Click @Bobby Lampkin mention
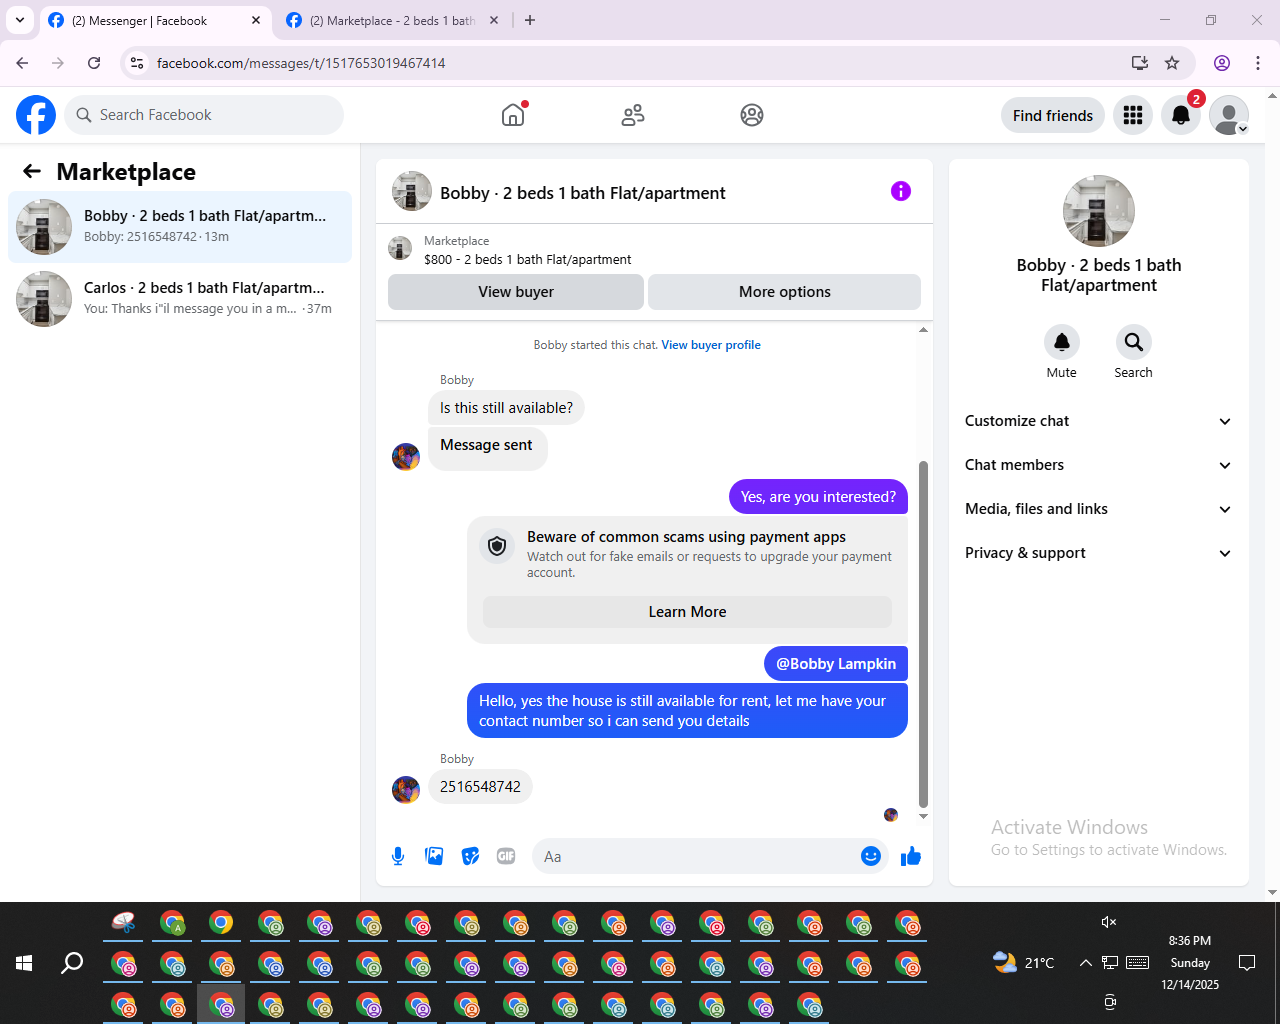Screen dimensions: 1280x1024 836,664
